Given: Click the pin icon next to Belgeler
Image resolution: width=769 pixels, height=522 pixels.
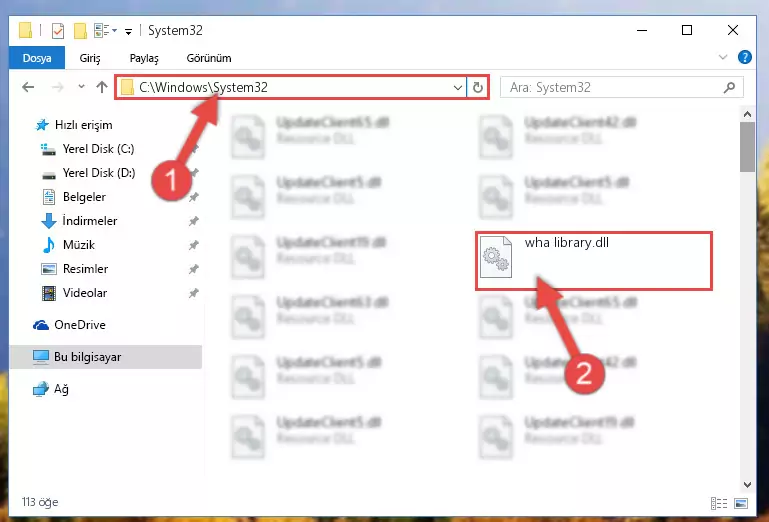Looking at the screenshot, I should pos(194,197).
